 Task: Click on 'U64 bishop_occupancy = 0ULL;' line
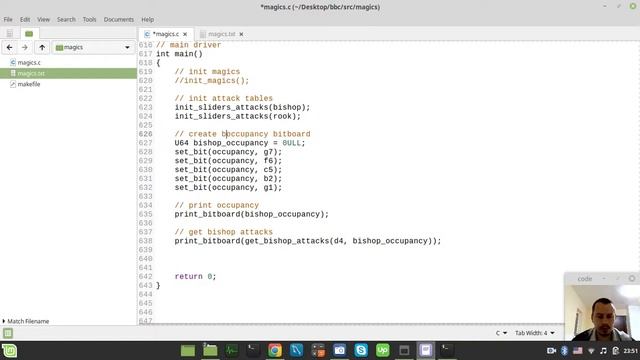pyautogui.click(x=240, y=143)
